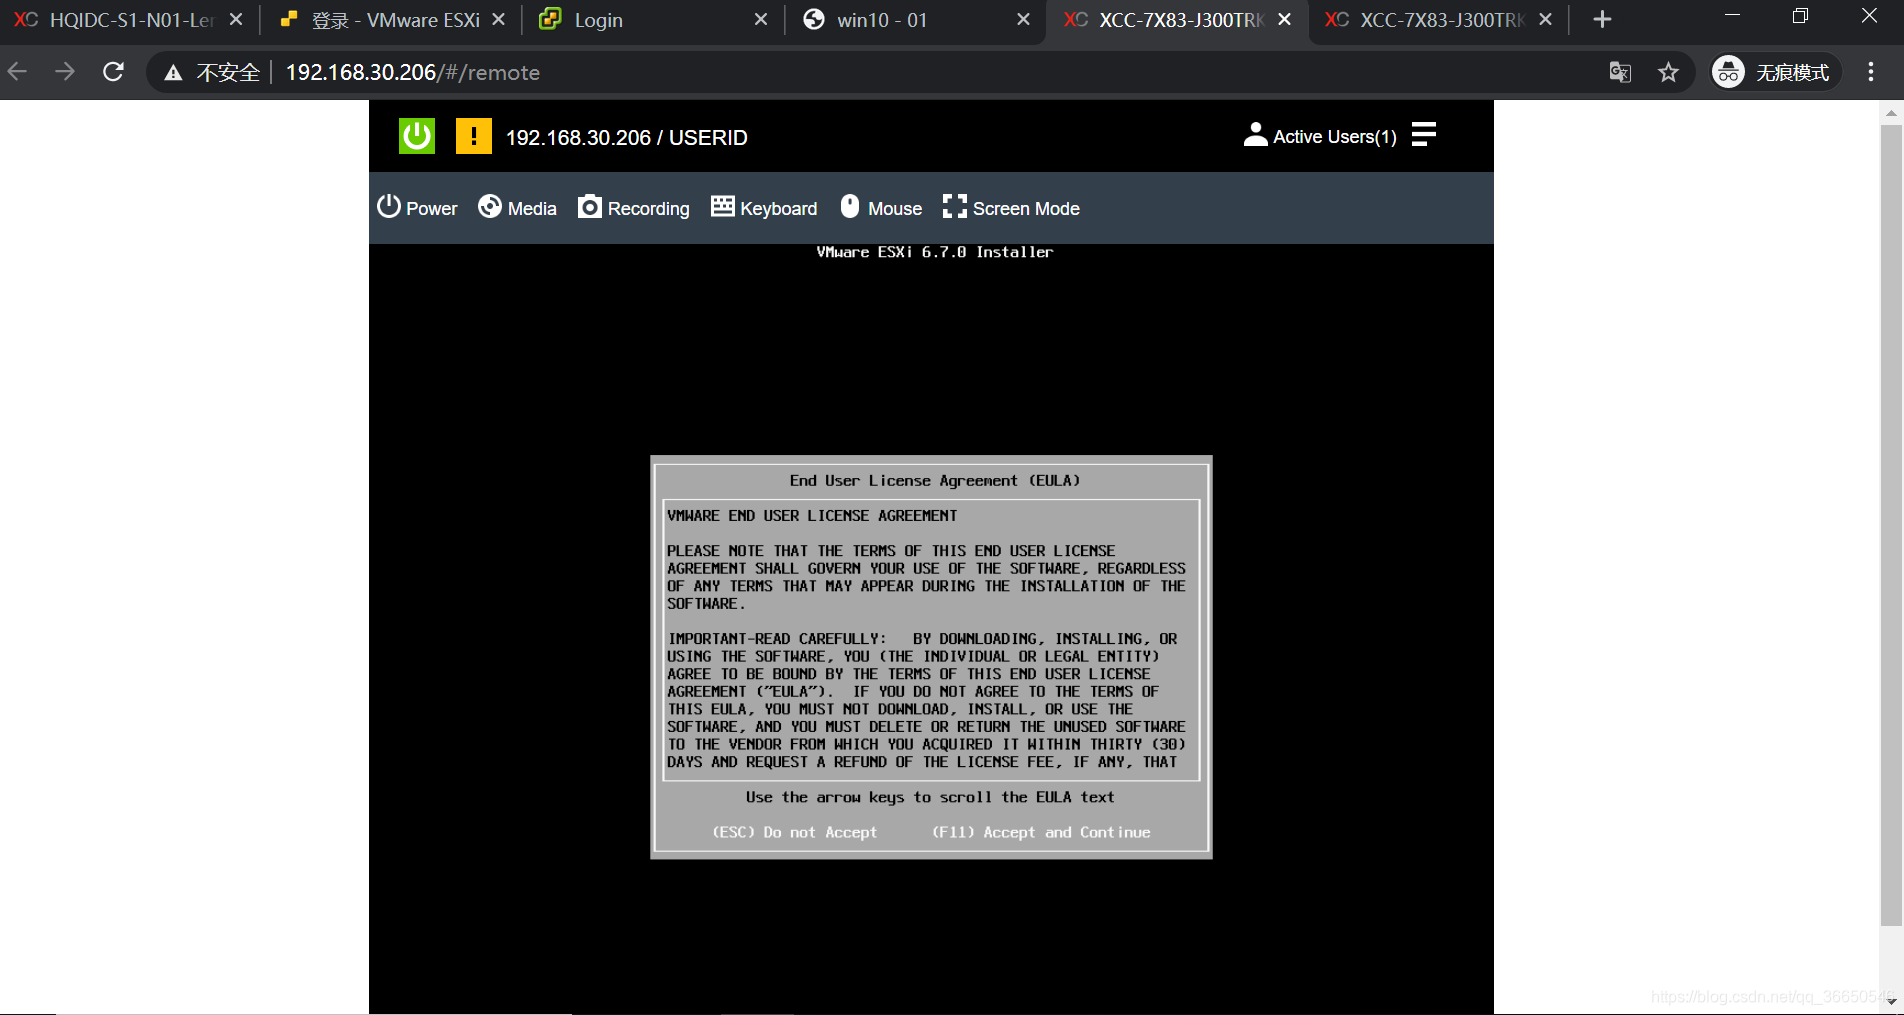Click 'End User License Agreement (EULA)' heading
1904x1015 pixels.
935,481
